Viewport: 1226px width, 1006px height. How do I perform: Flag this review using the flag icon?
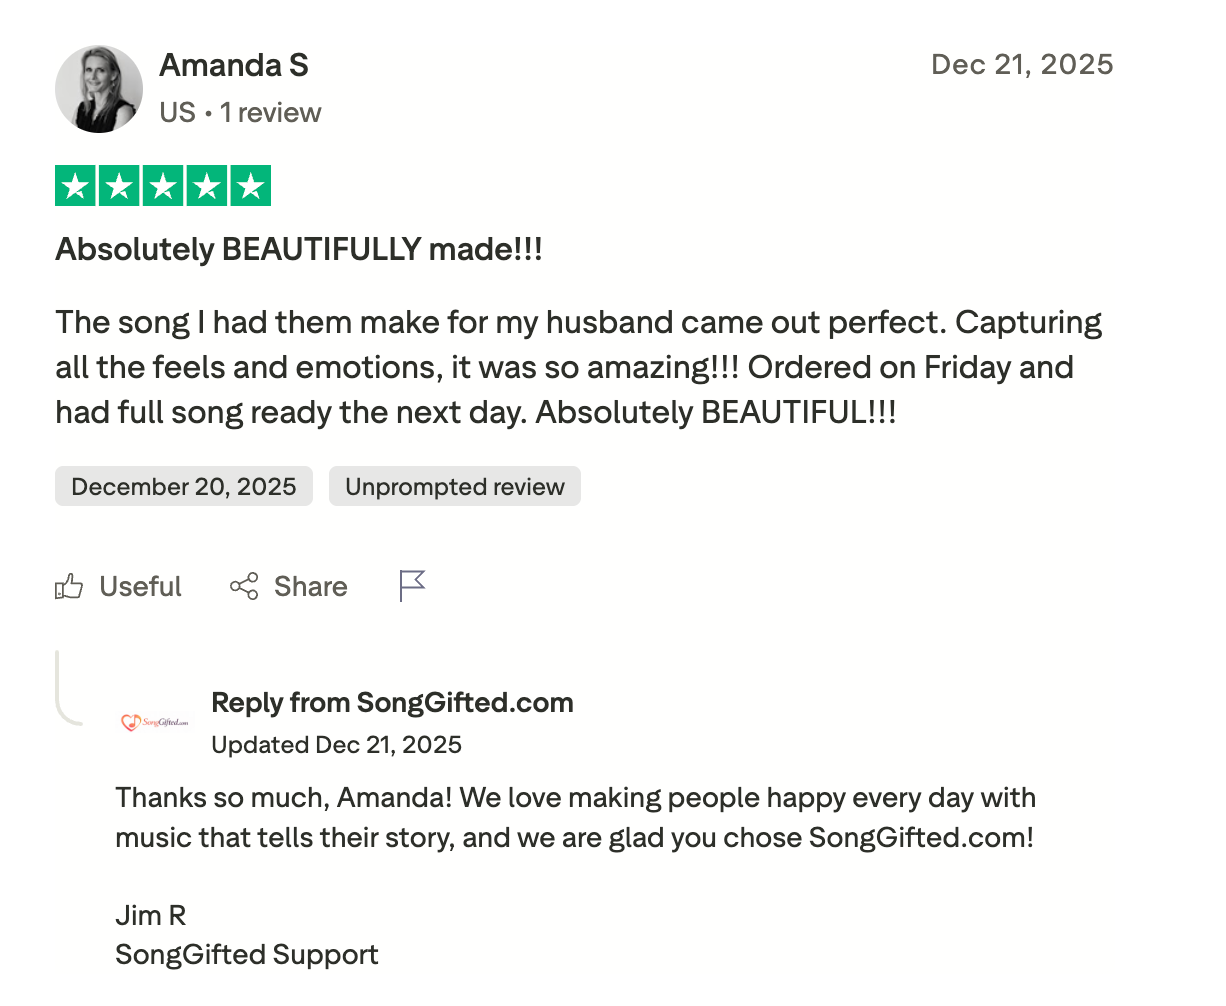412,586
